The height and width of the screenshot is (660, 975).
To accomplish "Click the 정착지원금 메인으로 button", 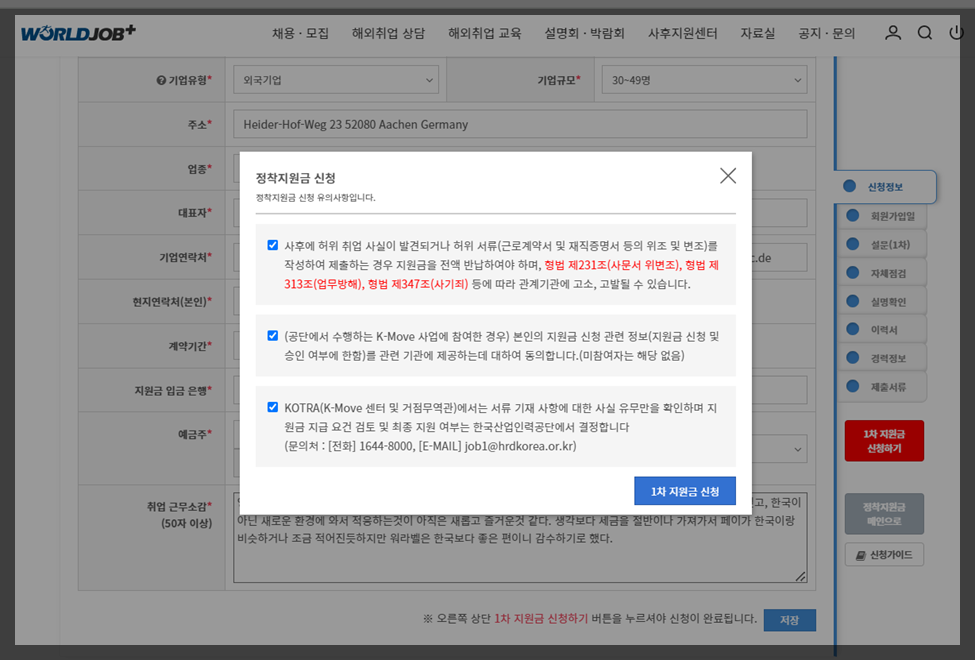I will coord(884,514).
